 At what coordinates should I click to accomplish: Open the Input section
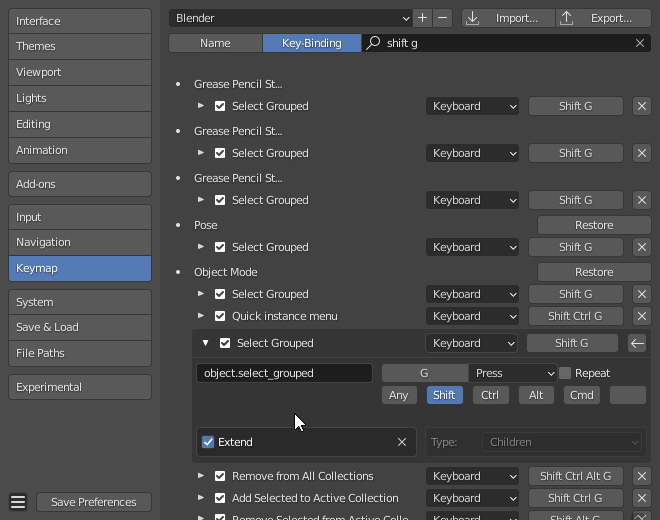pos(80,217)
